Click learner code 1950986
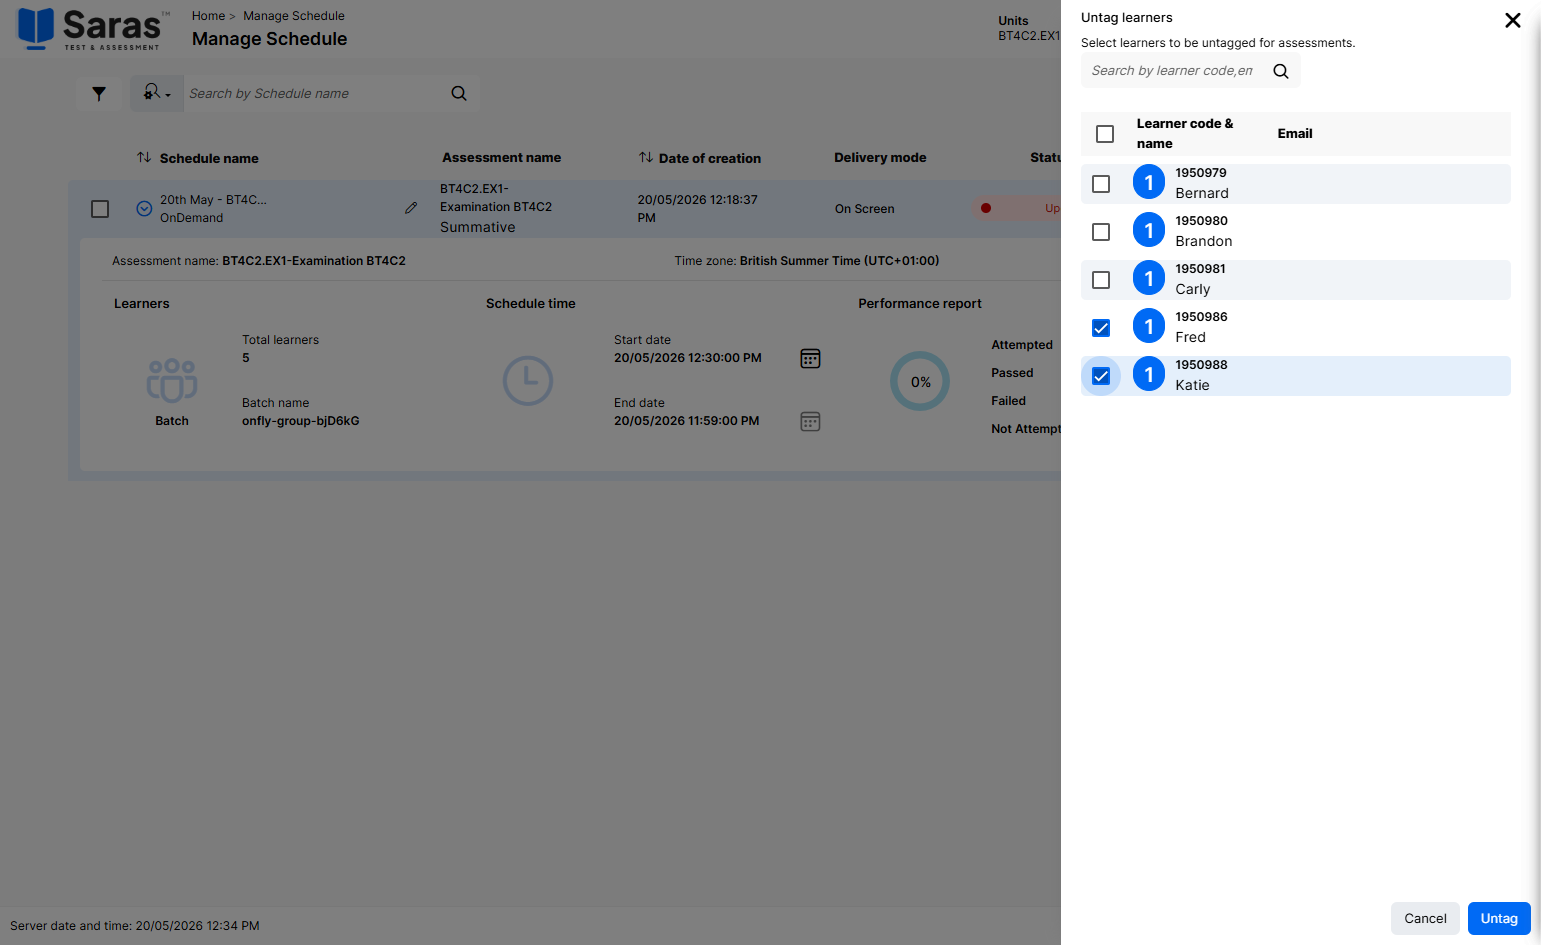This screenshot has height=945, width=1541. click(x=1201, y=317)
